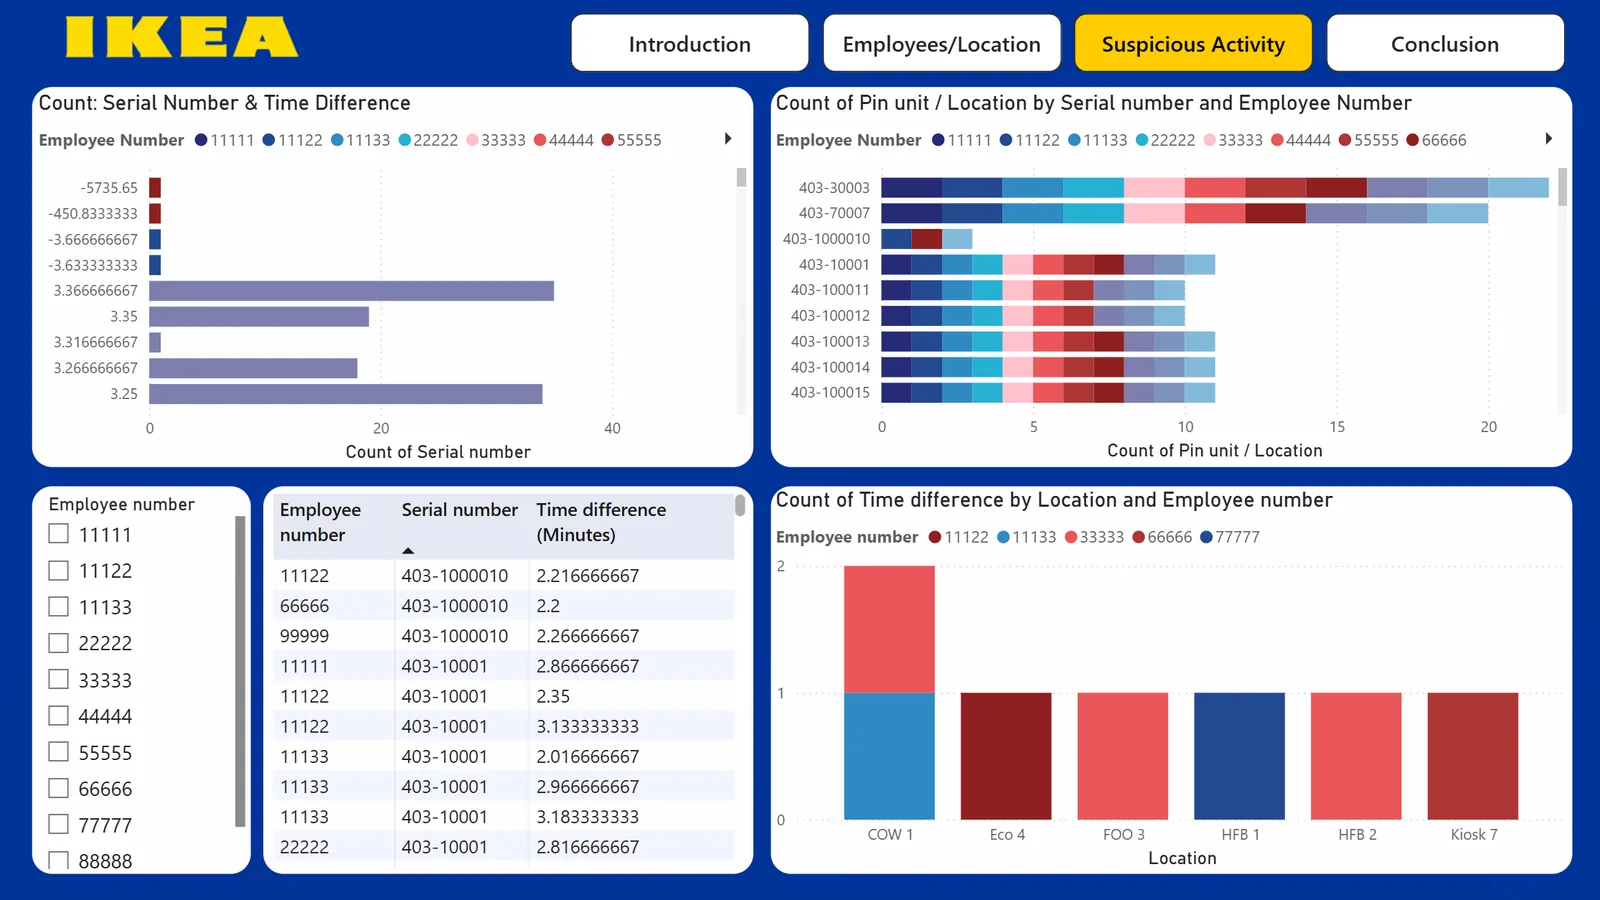Screen dimensions: 1600x900
Task: Click the HFB 2 axis label
Action: pos(1357,835)
